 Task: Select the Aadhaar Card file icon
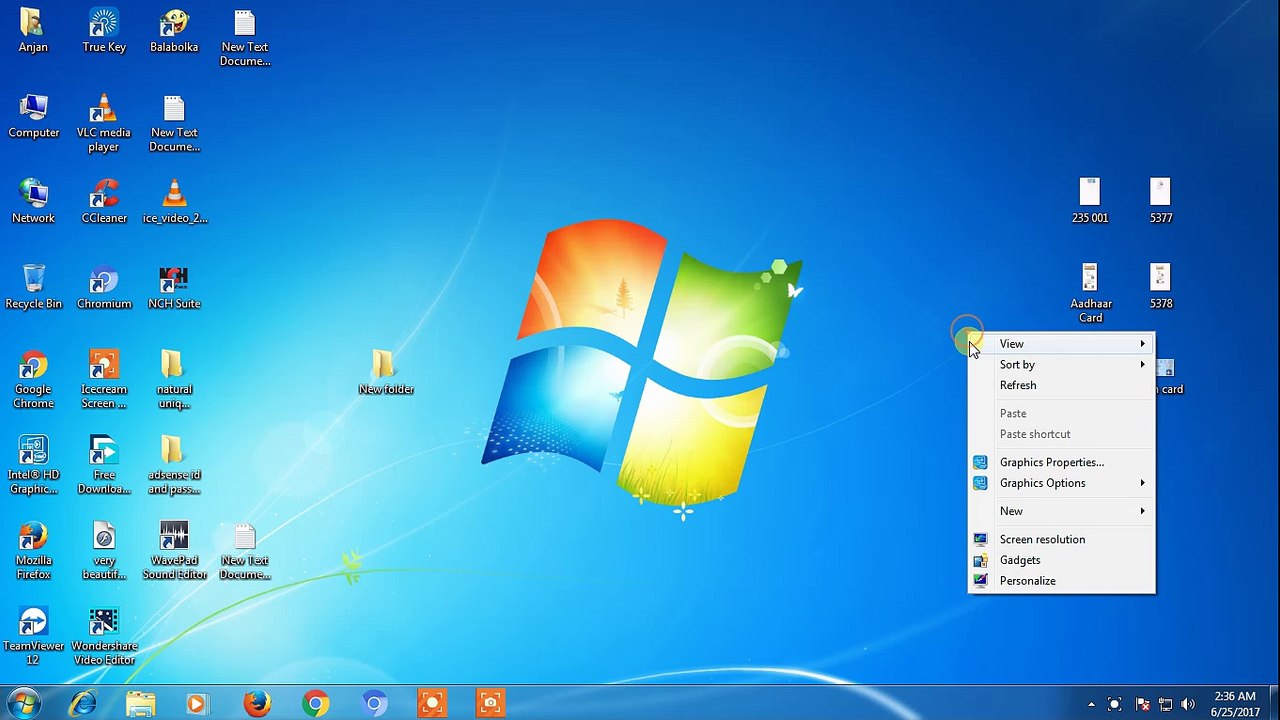[x=1090, y=294]
